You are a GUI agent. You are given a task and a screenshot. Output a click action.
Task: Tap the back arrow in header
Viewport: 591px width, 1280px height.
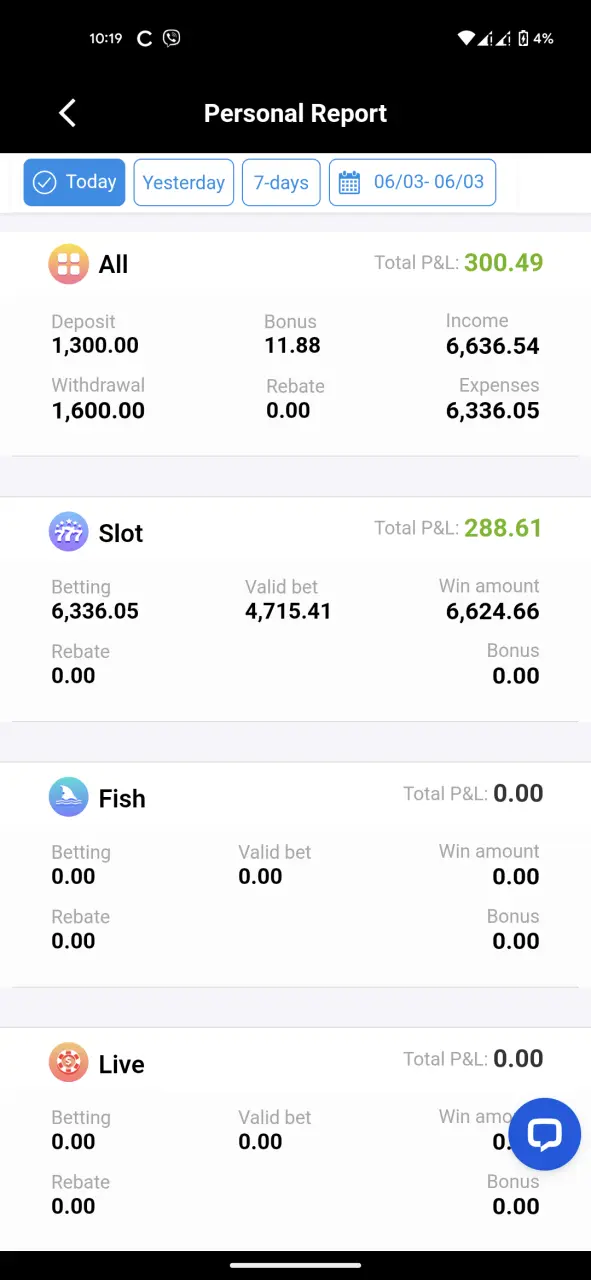67,113
